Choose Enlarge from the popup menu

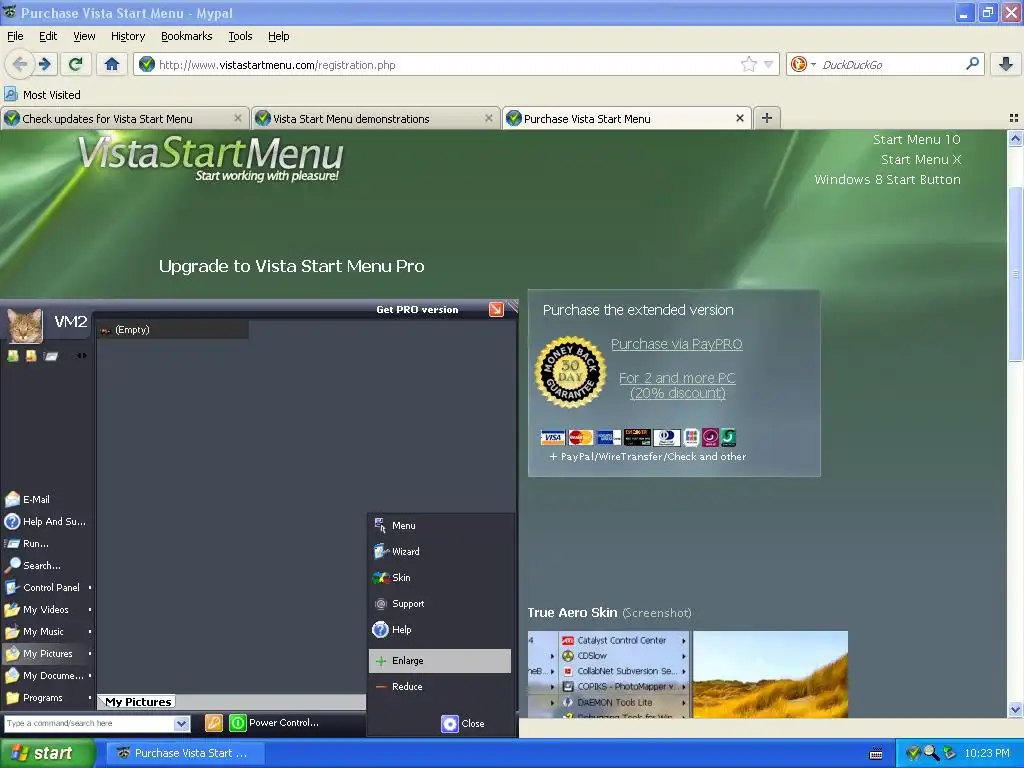(x=440, y=660)
